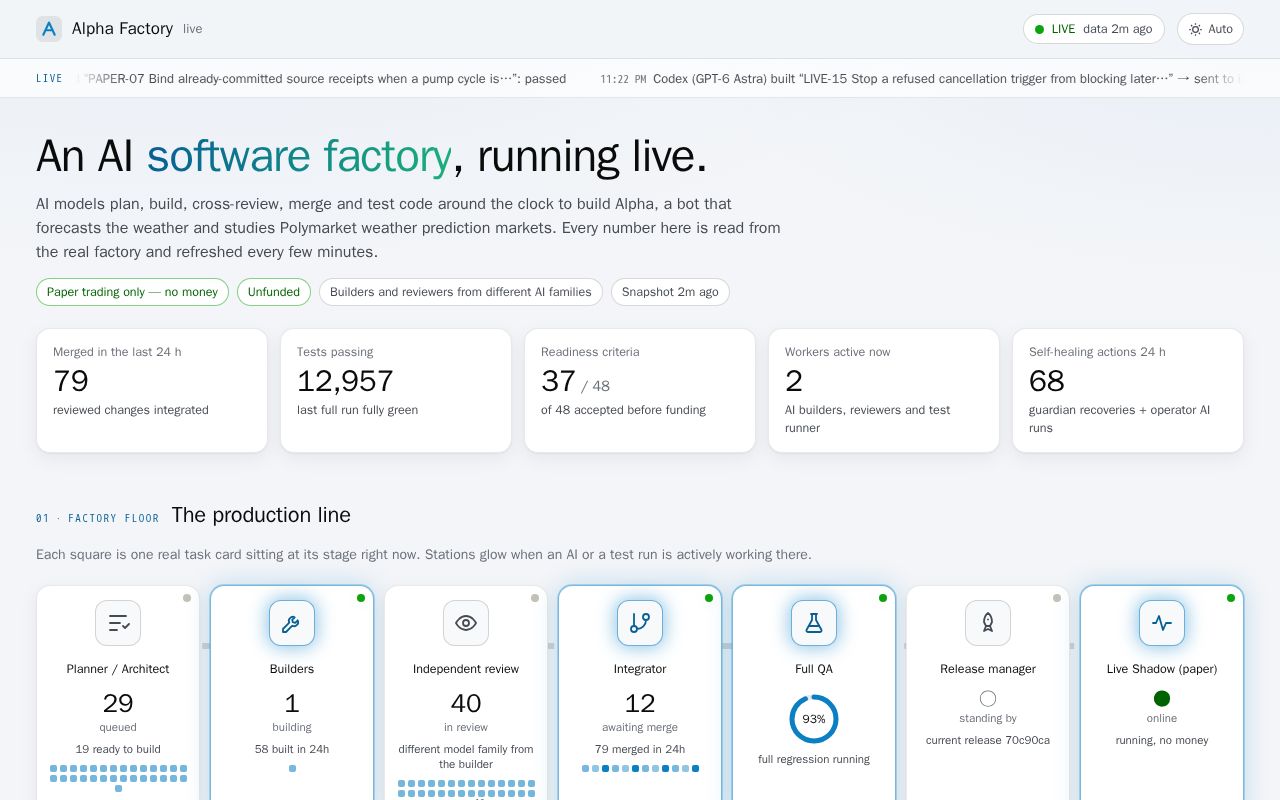Image resolution: width=1280 pixels, height=800 pixels.
Task: Toggle the Auto theme button
Action: pos(1210,29)
